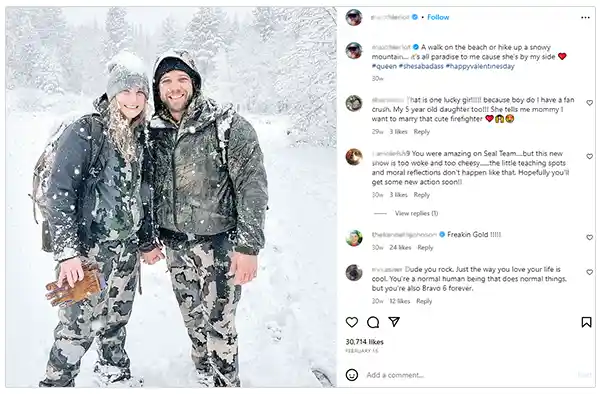Like the 'Freakin Gold' comment heart

point(589,238)
